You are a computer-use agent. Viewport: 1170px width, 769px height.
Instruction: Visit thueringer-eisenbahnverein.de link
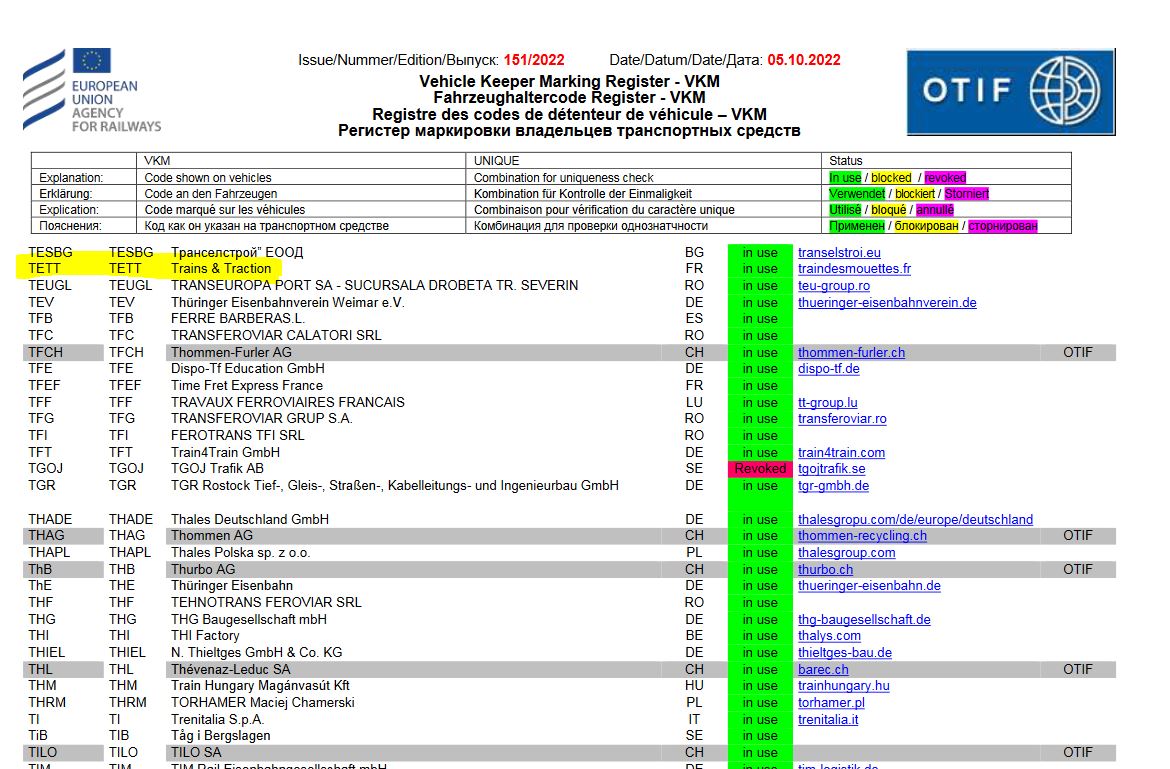click(x=887, y=303)
